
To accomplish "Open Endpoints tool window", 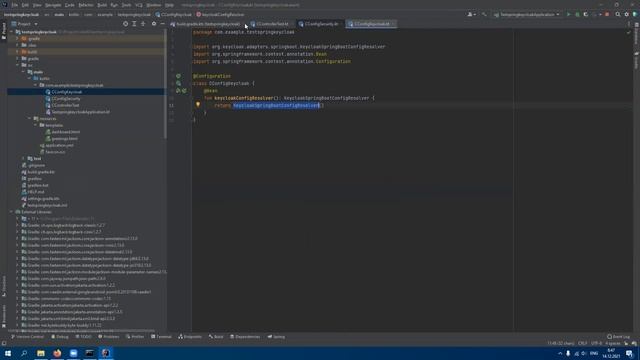I will pyautogui.click(x=190, y=337).
